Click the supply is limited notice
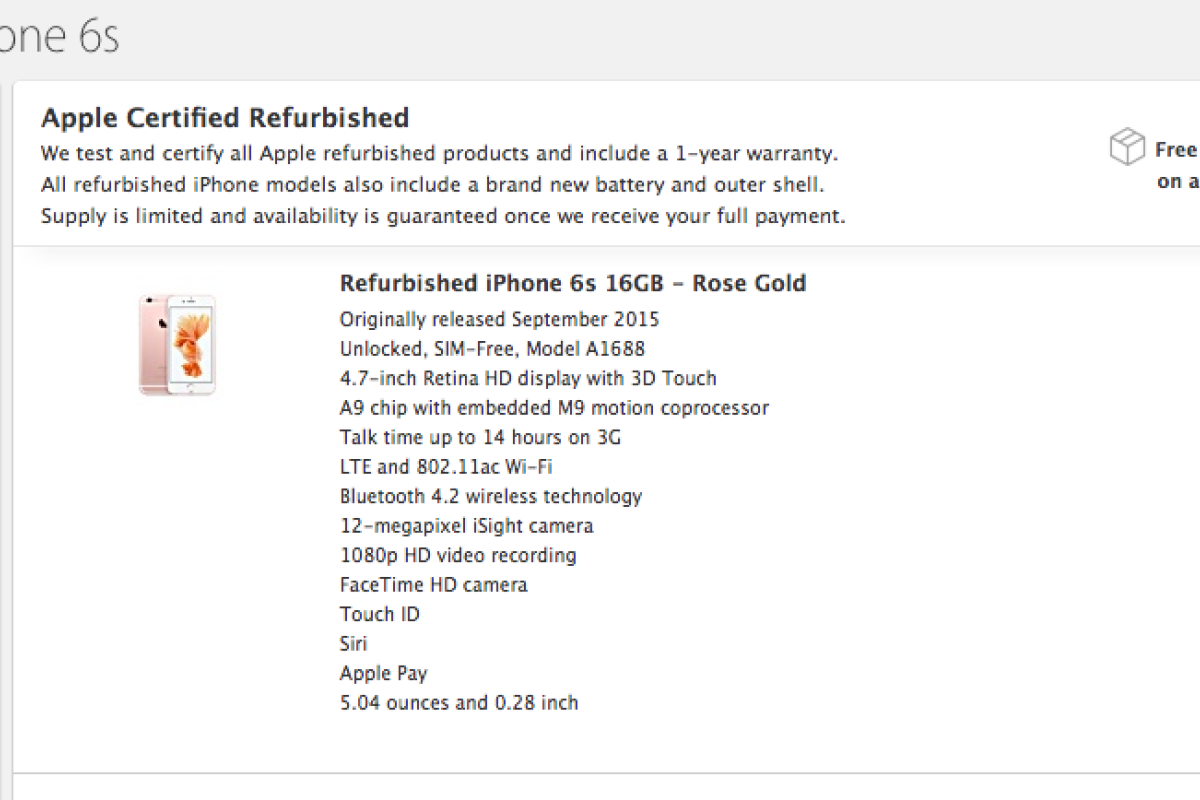 [x=443, y=216]
